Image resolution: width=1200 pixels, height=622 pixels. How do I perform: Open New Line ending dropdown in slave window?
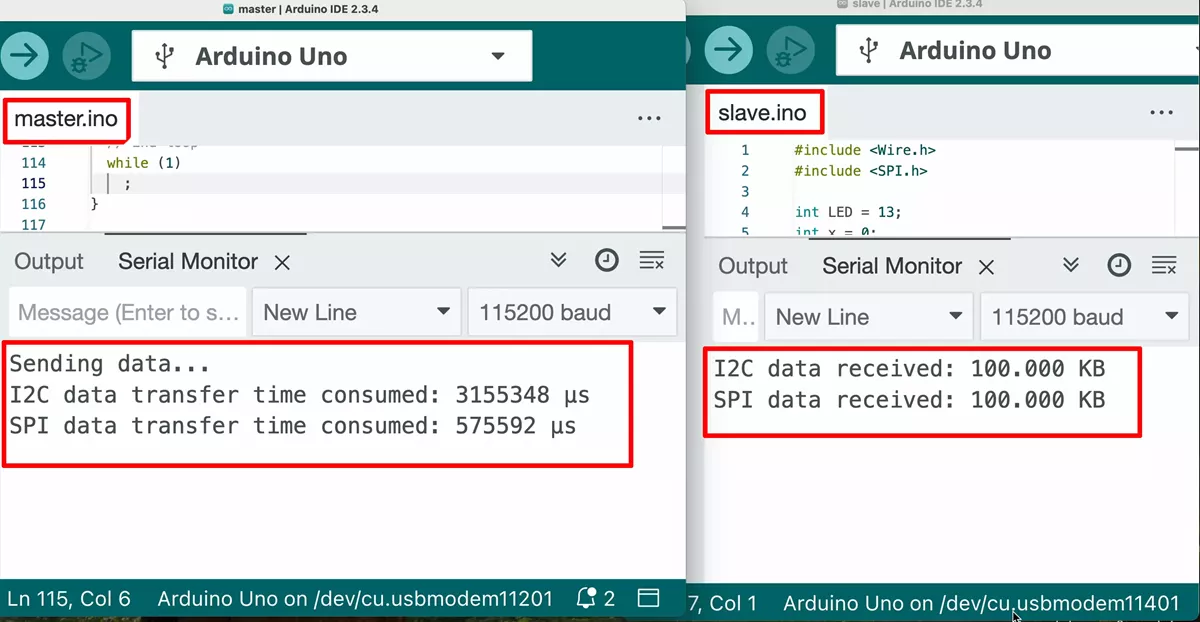(869, 317)
